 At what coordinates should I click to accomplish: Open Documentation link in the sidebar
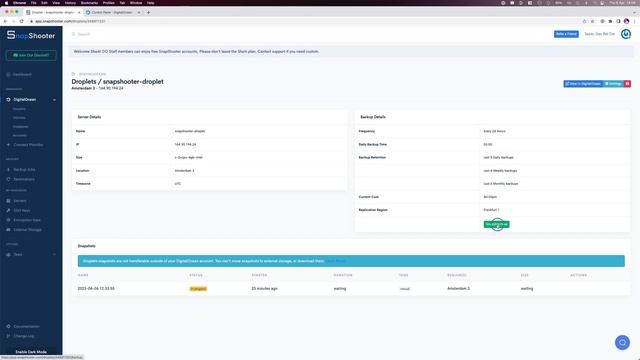[x=27, y=327]
